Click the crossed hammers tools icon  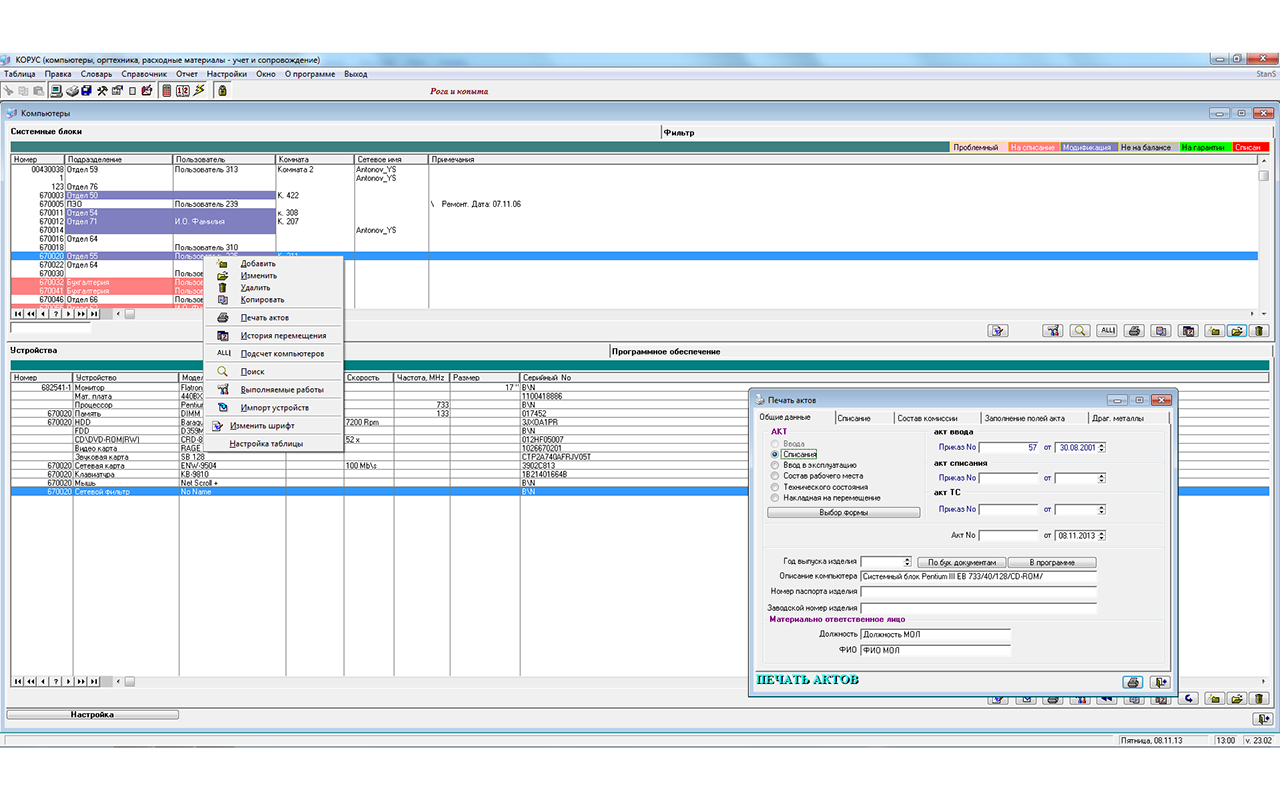[x=102, y=90]
